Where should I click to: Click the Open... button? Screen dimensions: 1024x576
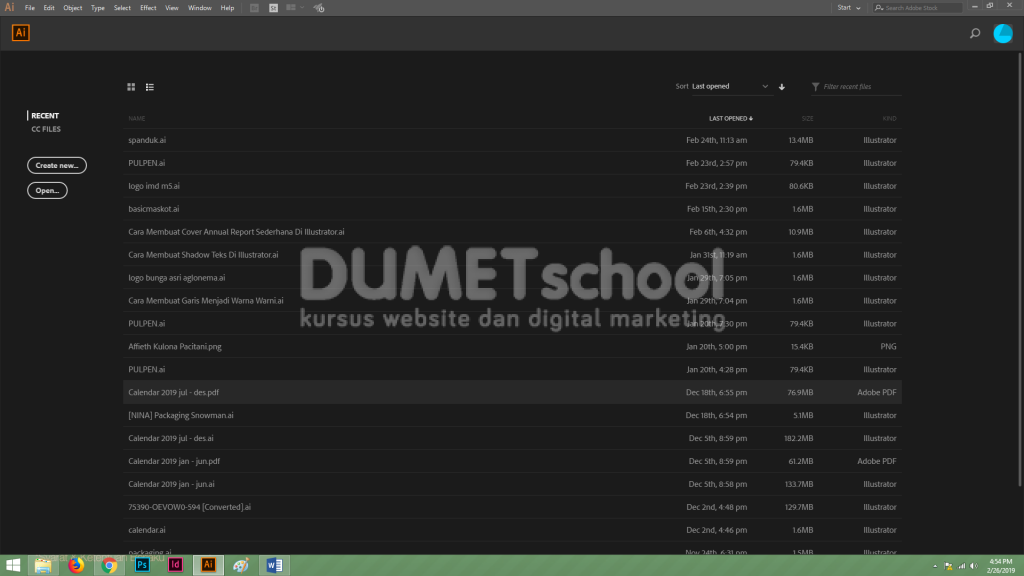click(47, 191)
